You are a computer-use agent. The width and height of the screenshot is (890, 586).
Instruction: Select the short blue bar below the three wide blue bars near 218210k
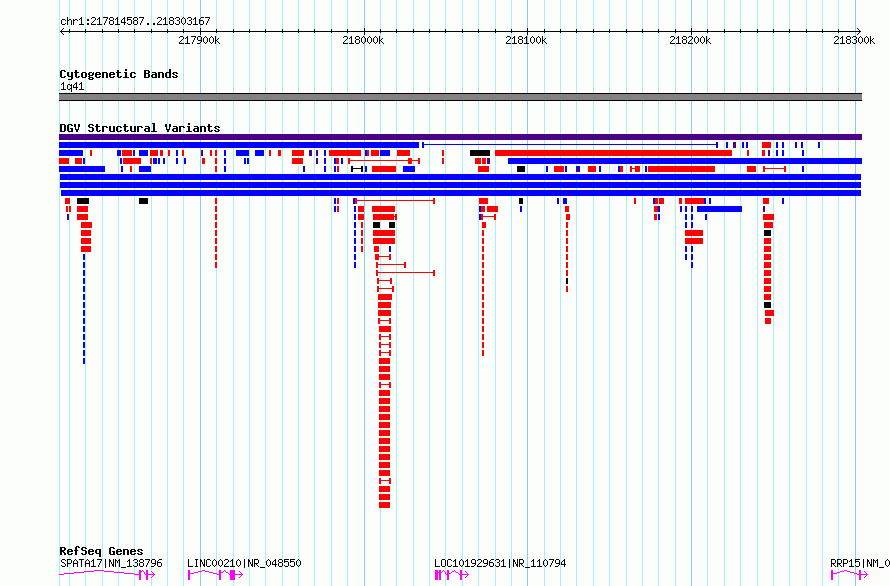(719, 209)
